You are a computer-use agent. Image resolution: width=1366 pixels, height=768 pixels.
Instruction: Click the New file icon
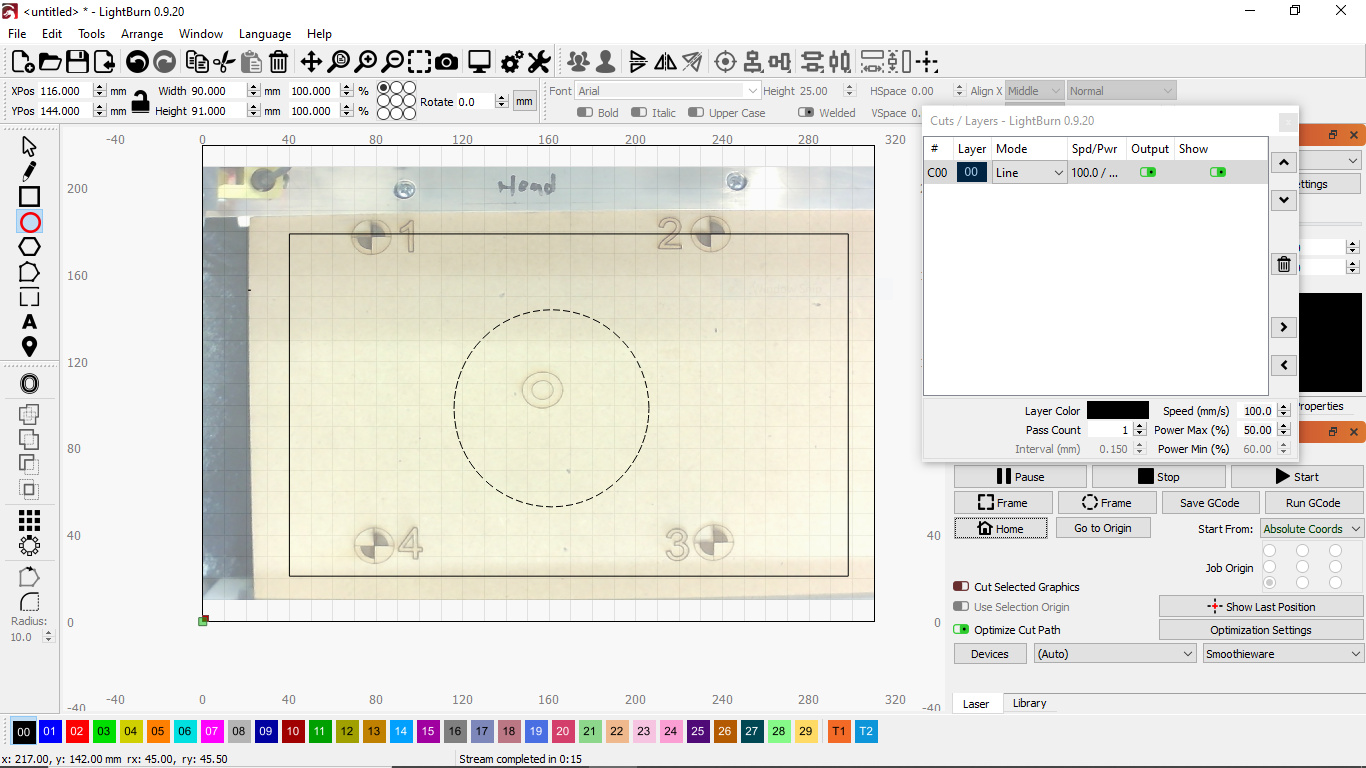[x=22, y=62]
